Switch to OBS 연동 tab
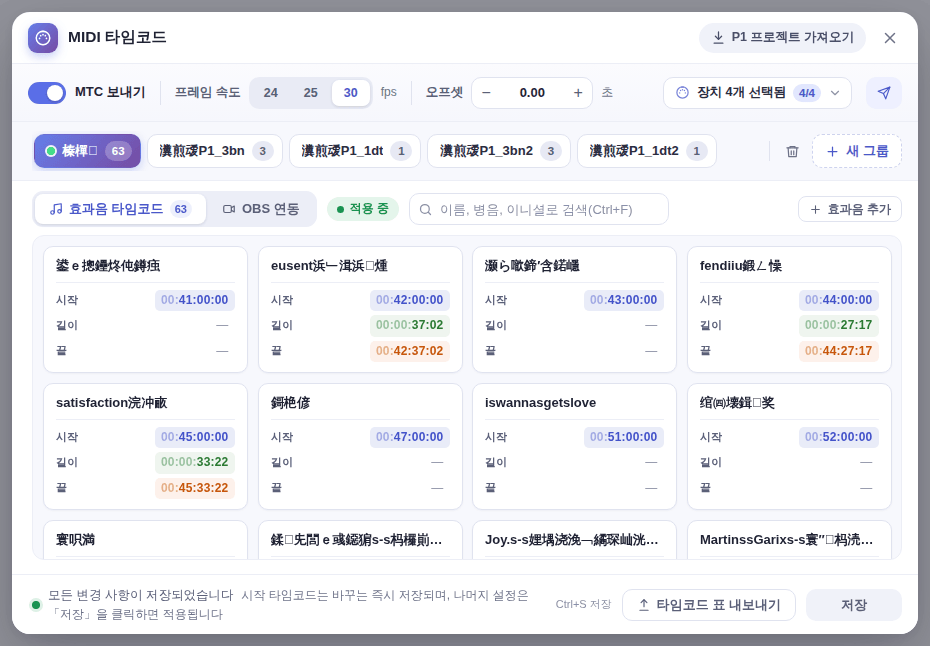Viewport: 930px width, 646px height. (261, 209)
